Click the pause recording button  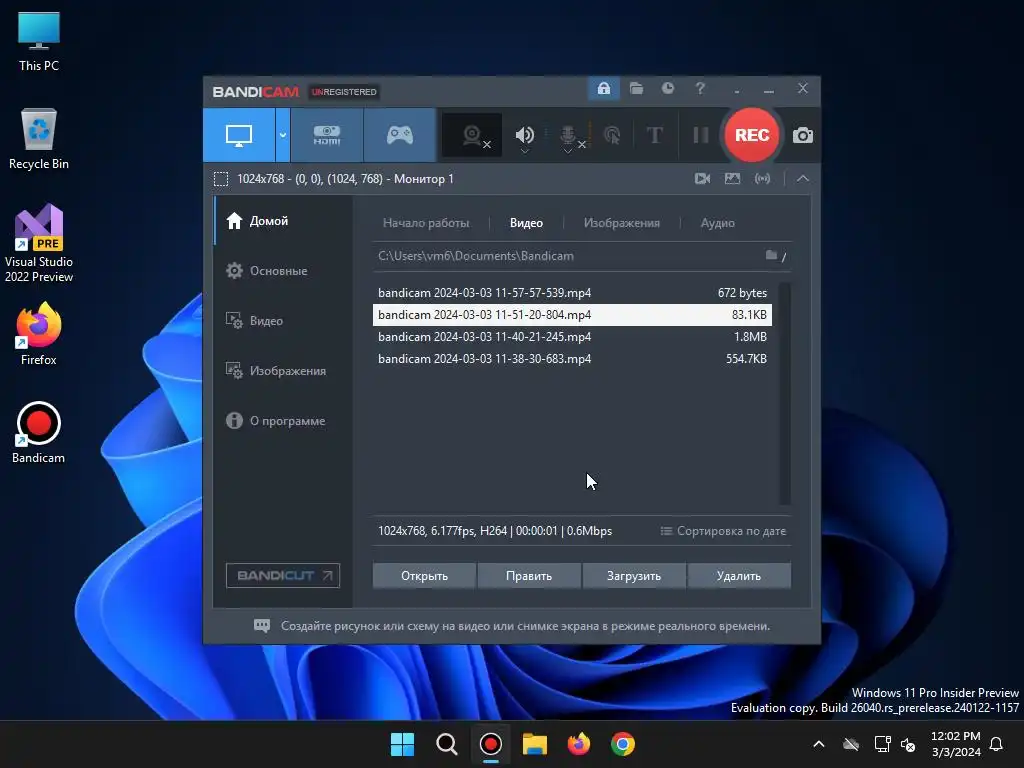(701, 135)
